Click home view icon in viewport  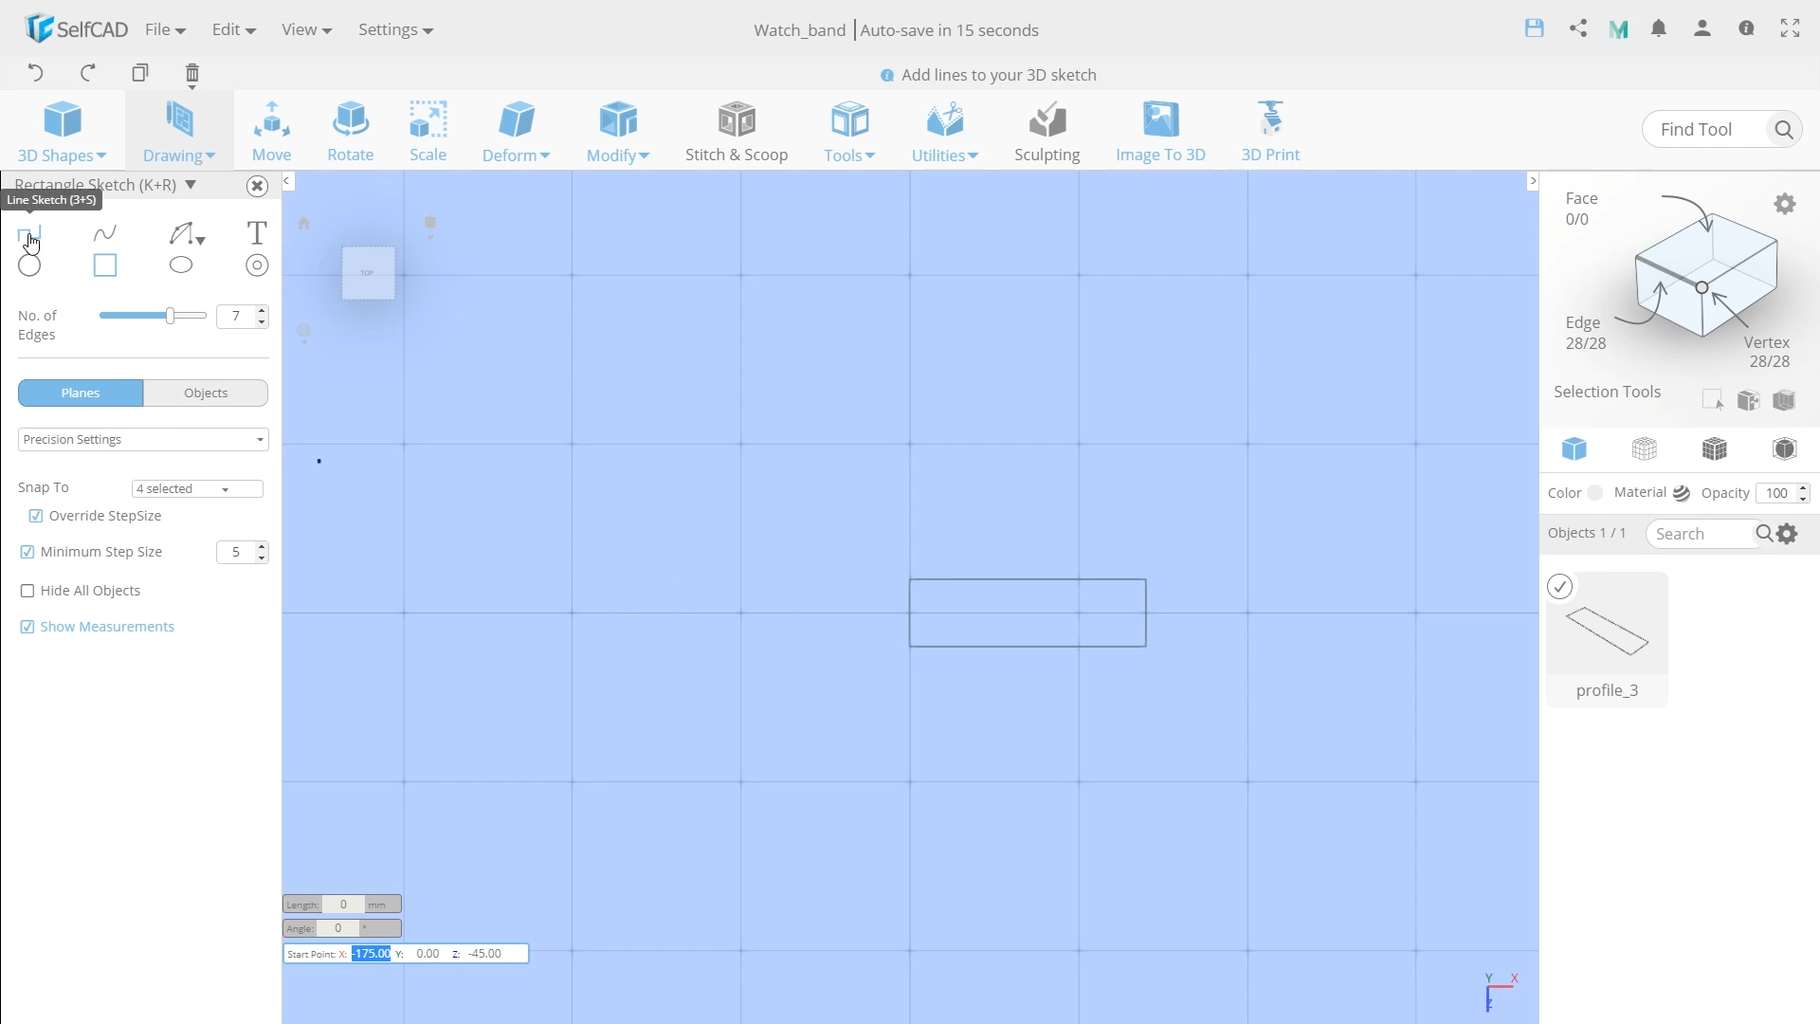point(304,223)
